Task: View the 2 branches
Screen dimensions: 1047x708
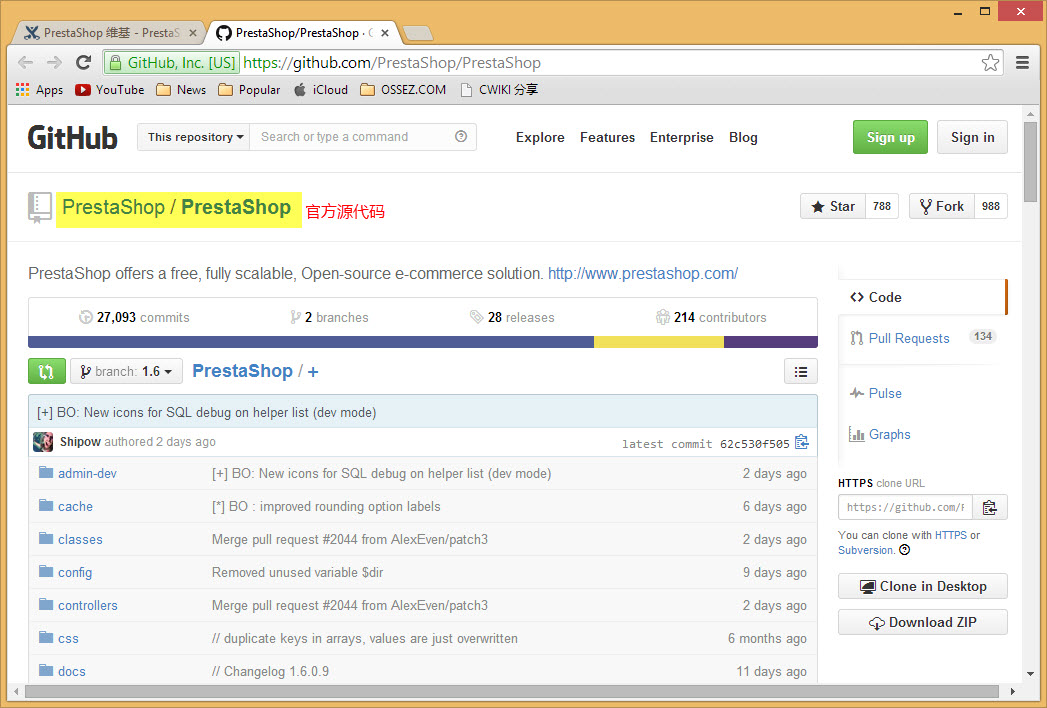Action: point(329,317)
